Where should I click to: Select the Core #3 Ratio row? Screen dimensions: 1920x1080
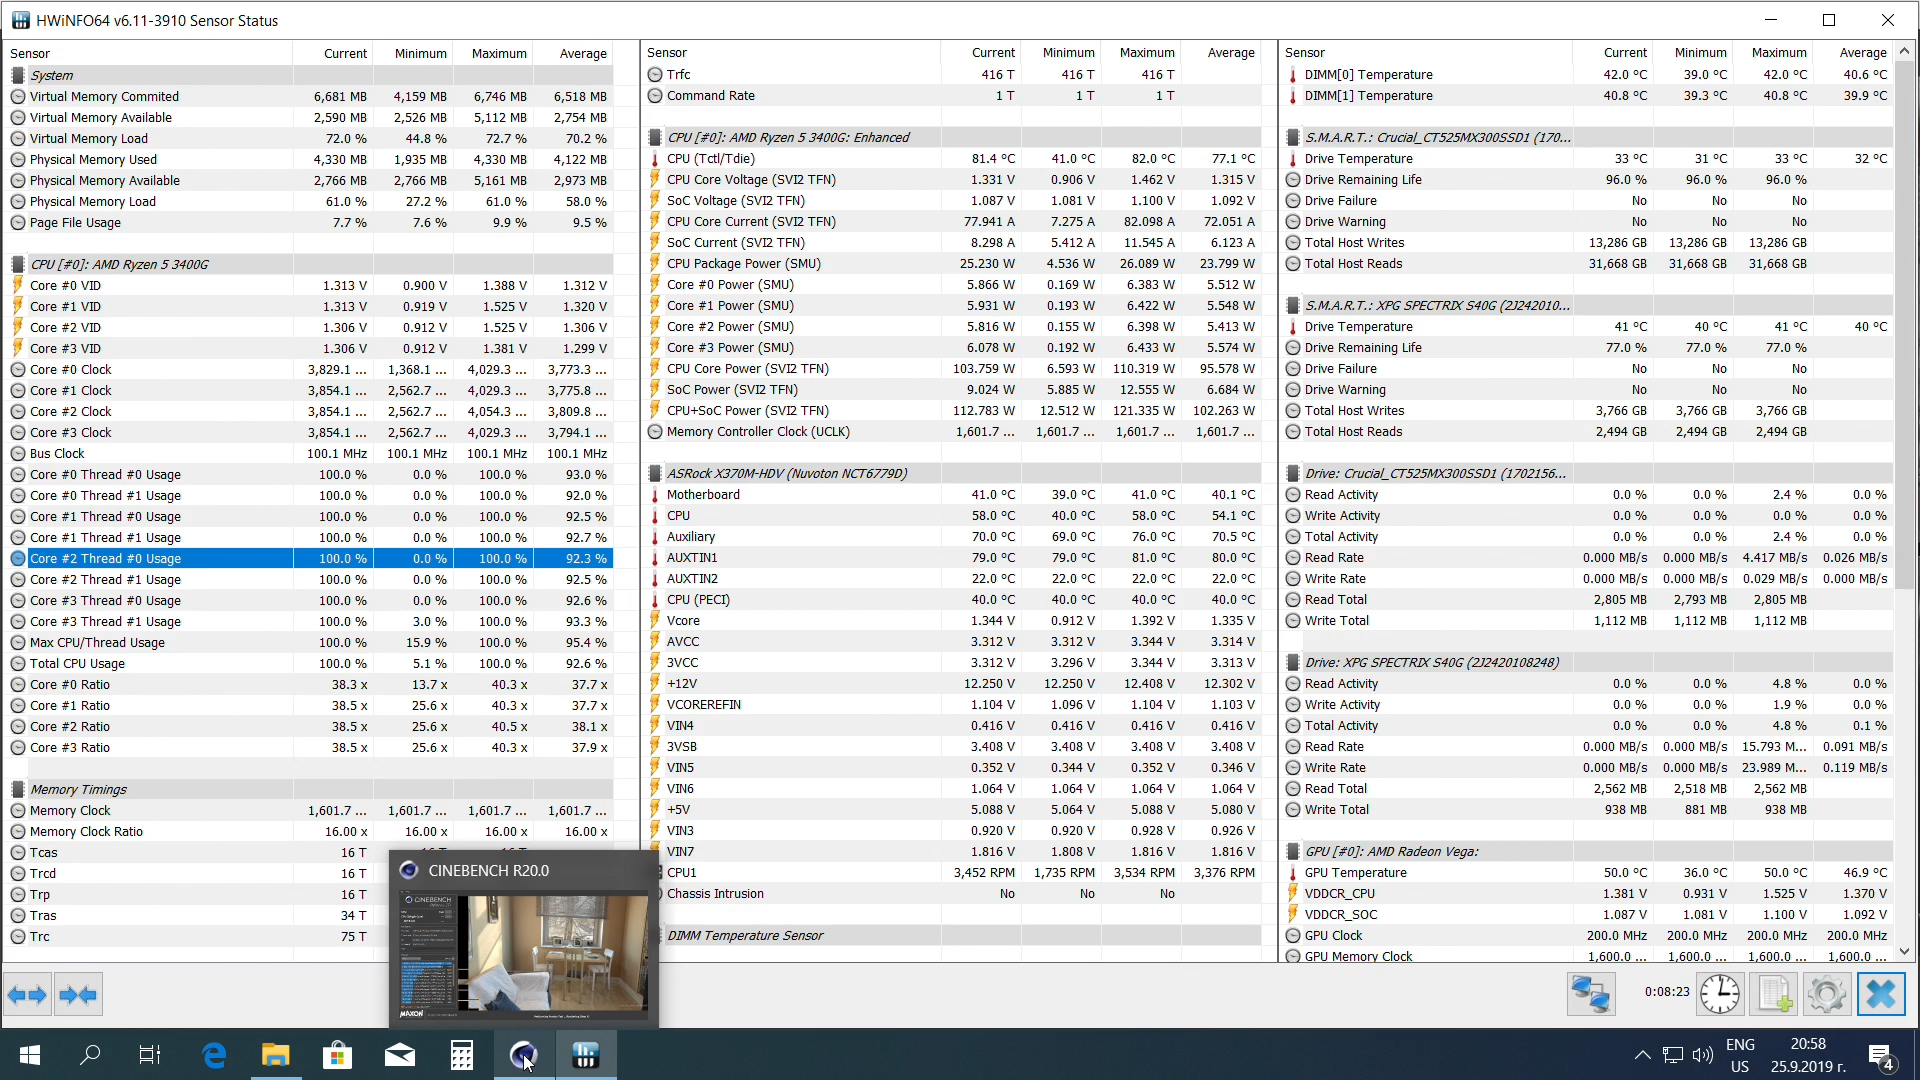[310, 747]
